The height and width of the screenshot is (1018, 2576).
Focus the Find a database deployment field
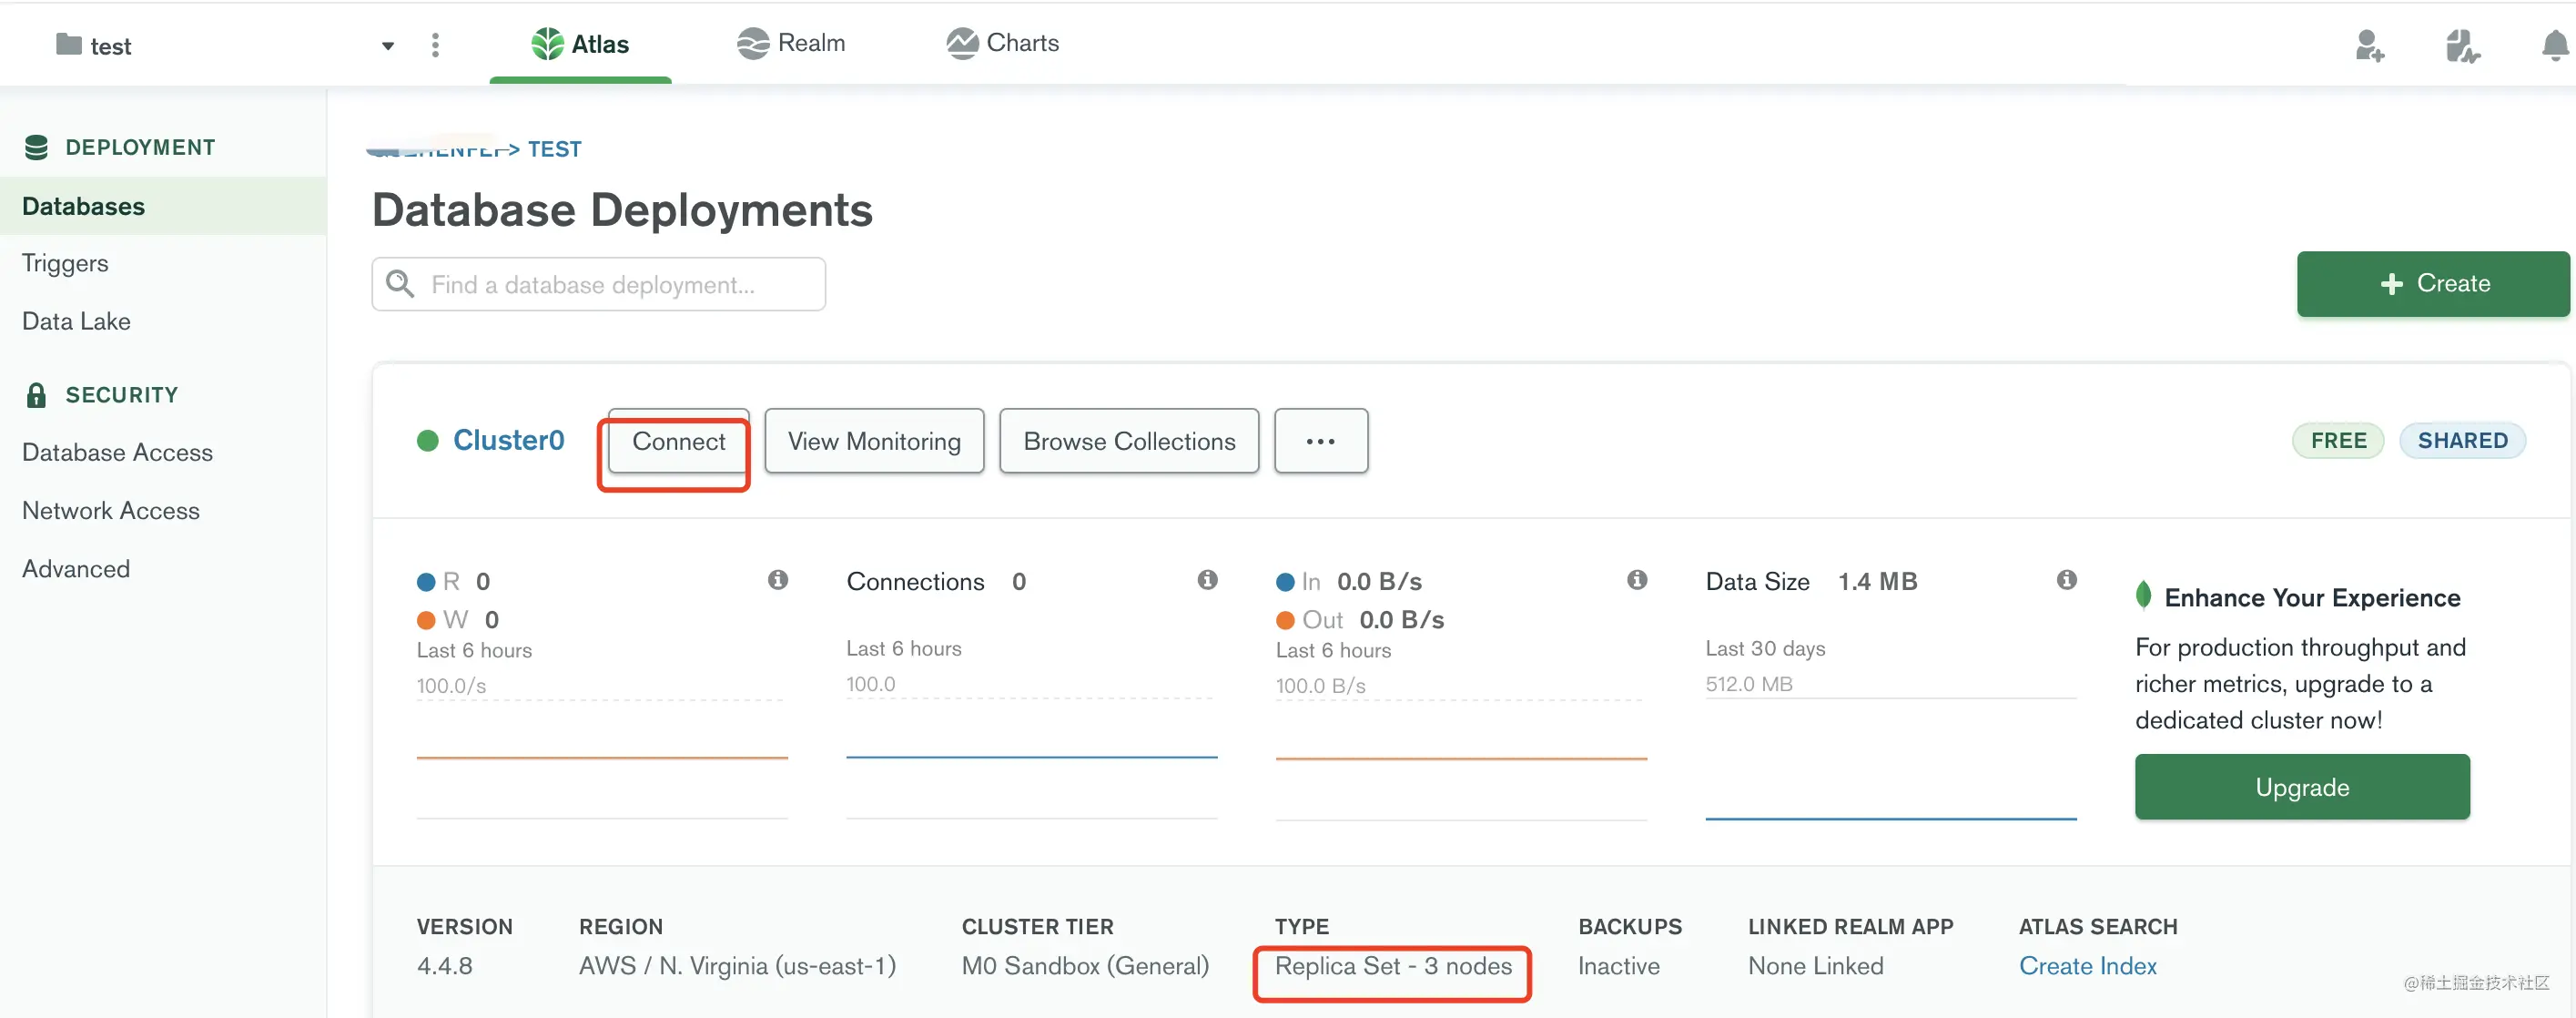(x=598, y=284)
